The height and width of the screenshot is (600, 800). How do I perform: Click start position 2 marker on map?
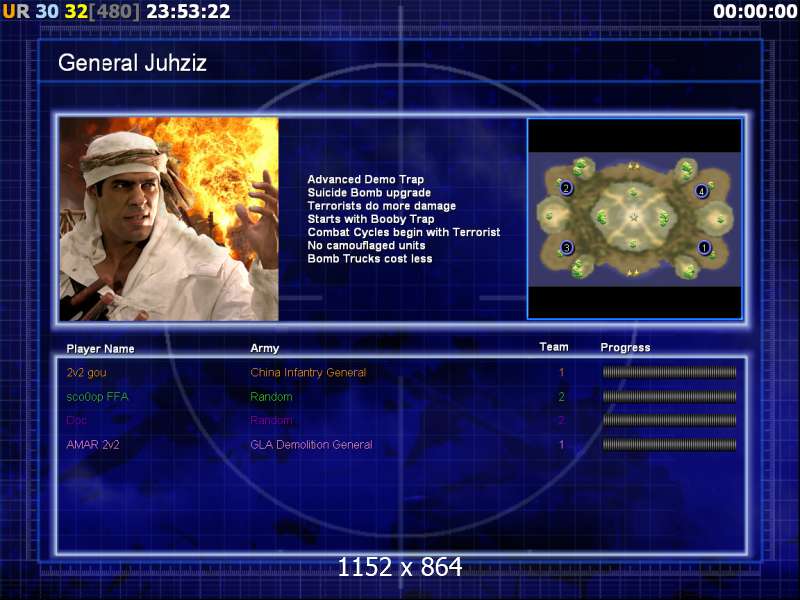click(565, 188)
